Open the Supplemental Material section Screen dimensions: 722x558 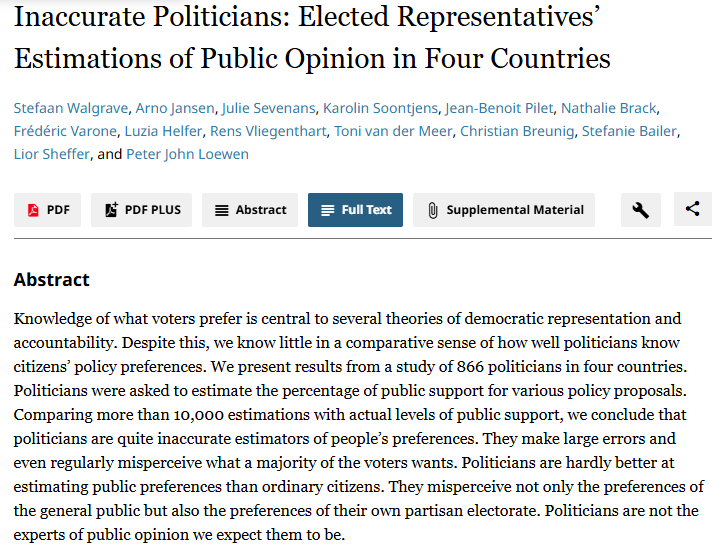click(x=504, y=210)
